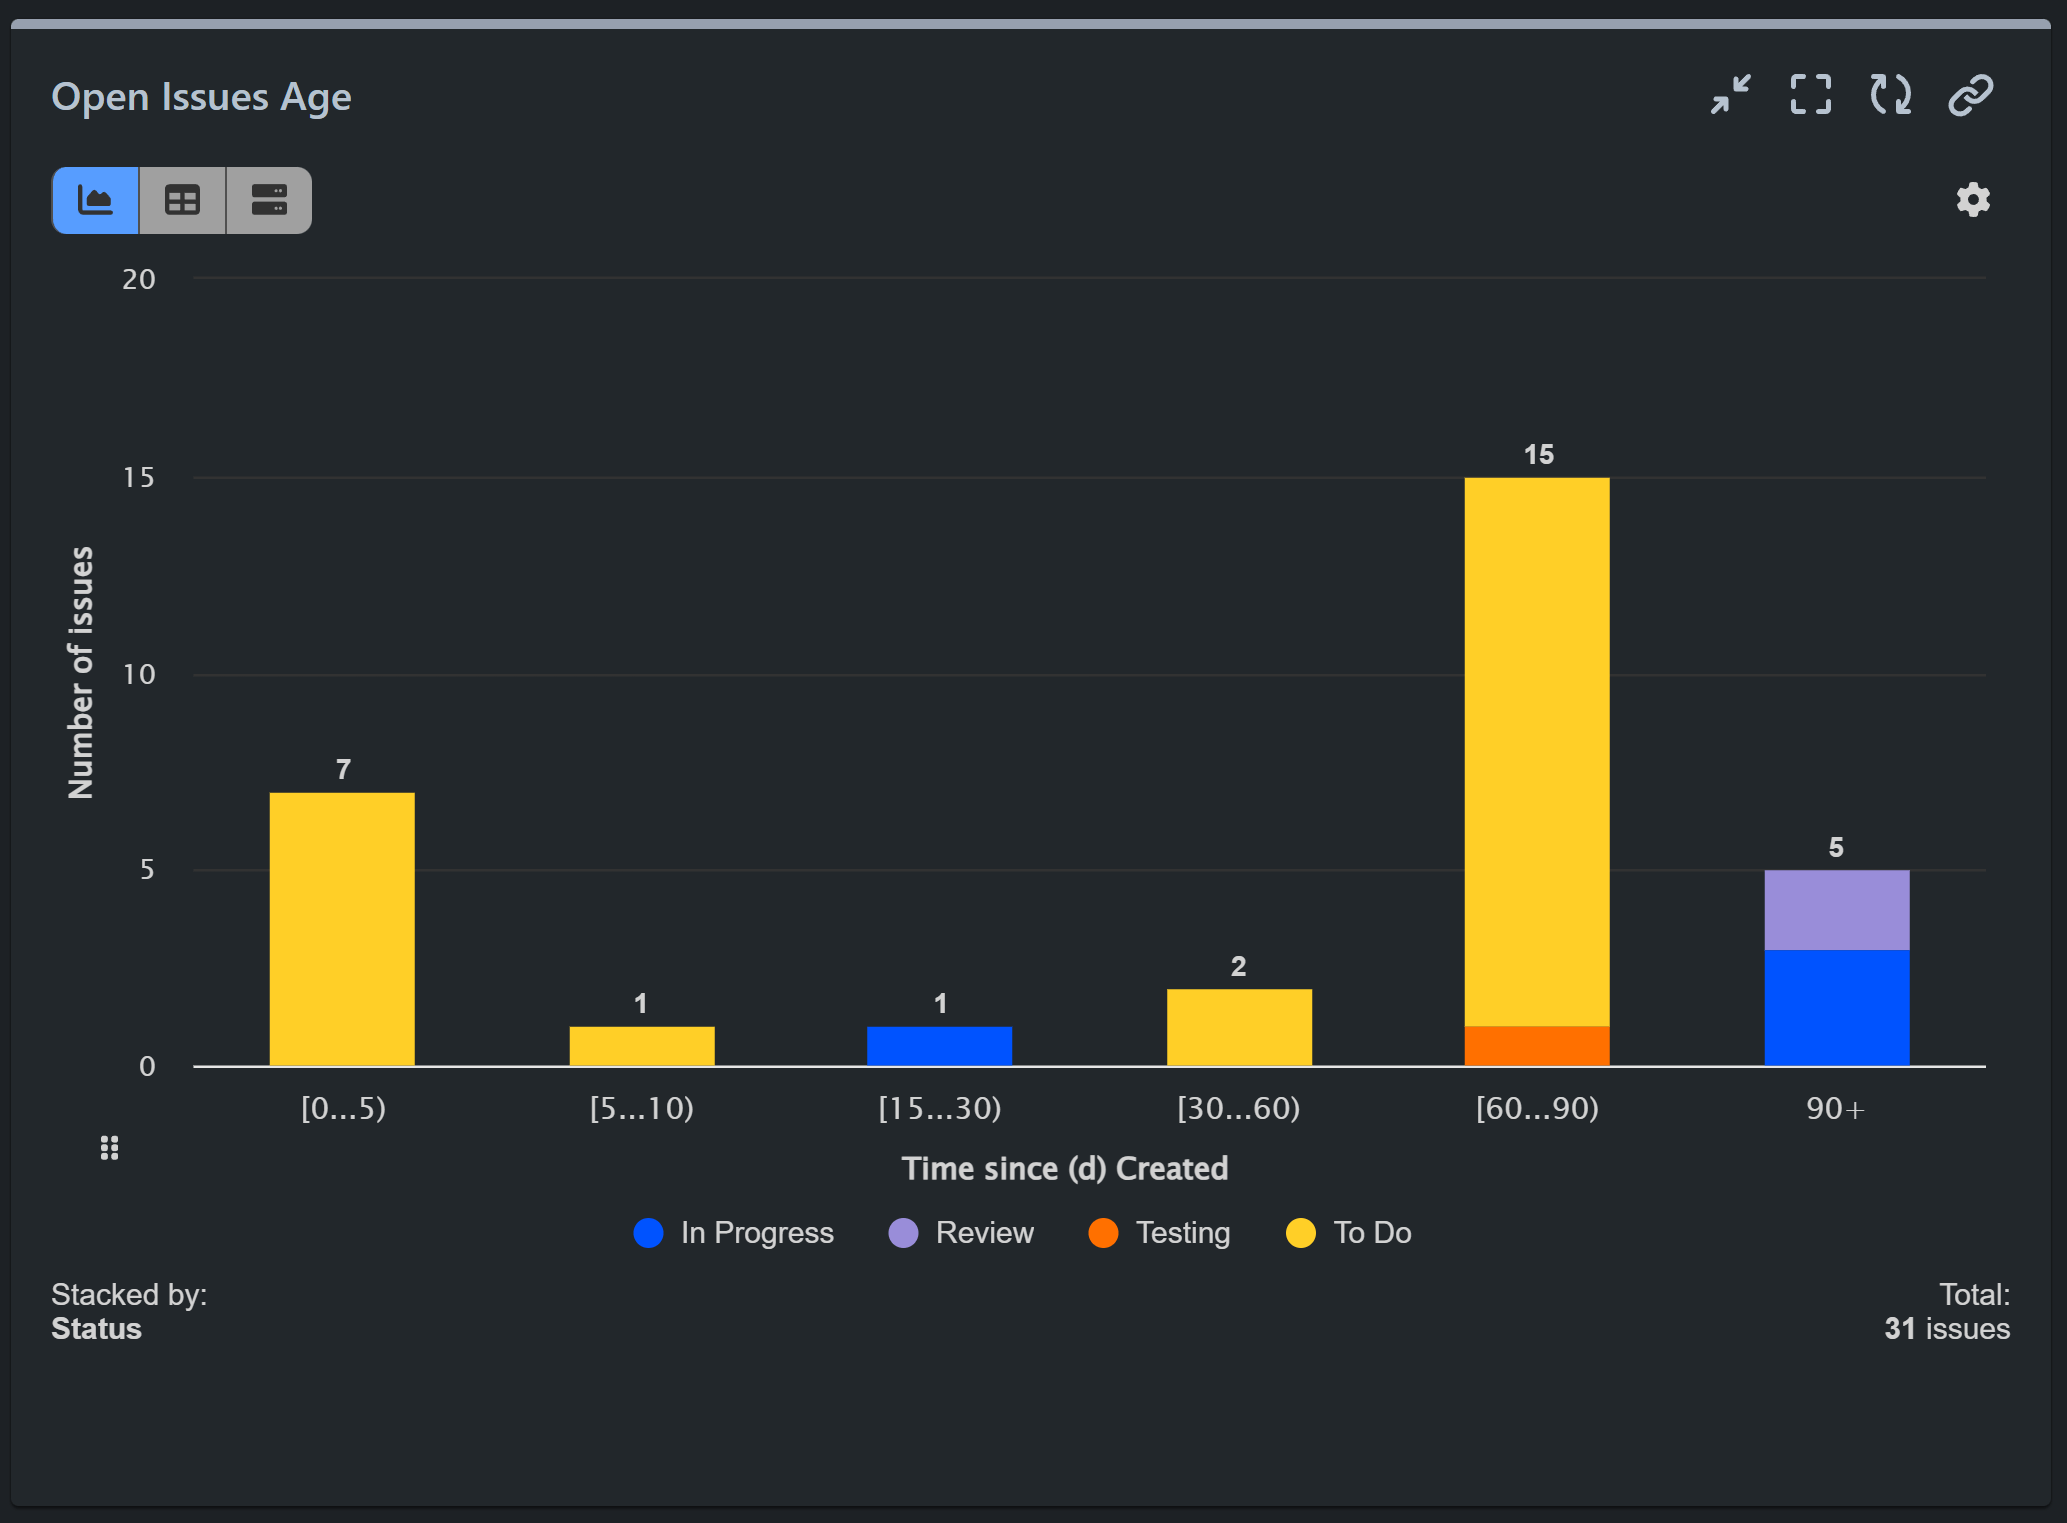
Task: Toggle the In Progress series in the legend
Action: coord(757,1233)
